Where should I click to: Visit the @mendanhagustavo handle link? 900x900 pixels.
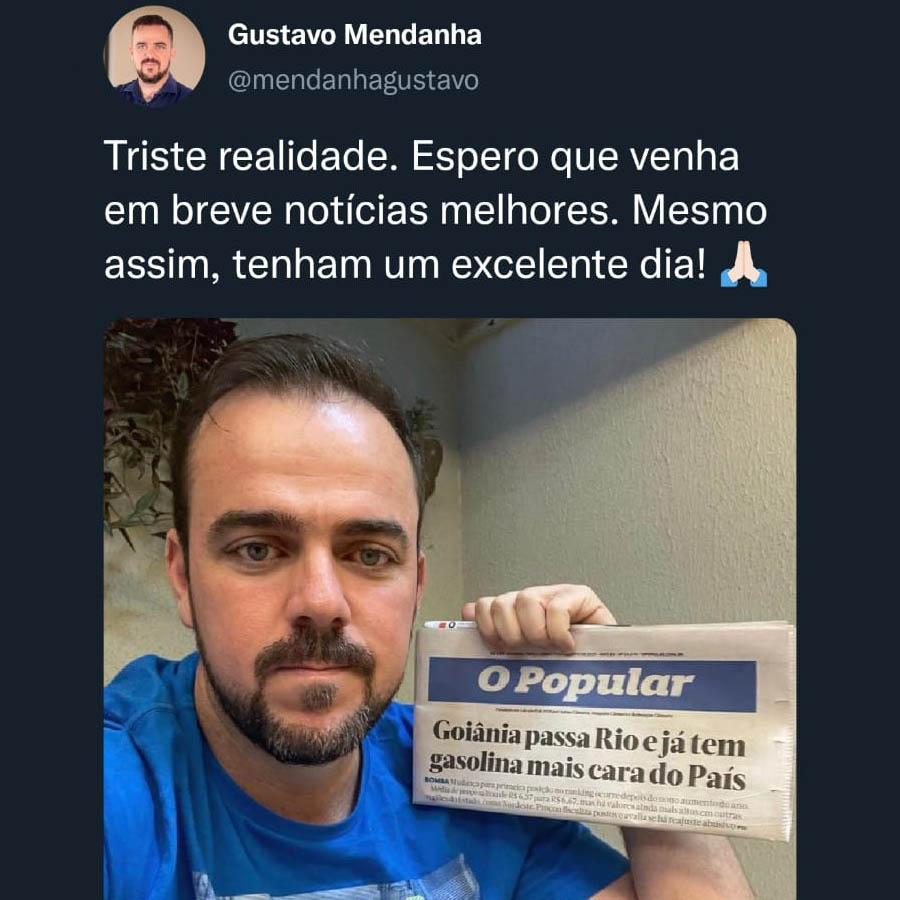click(353, 80)
